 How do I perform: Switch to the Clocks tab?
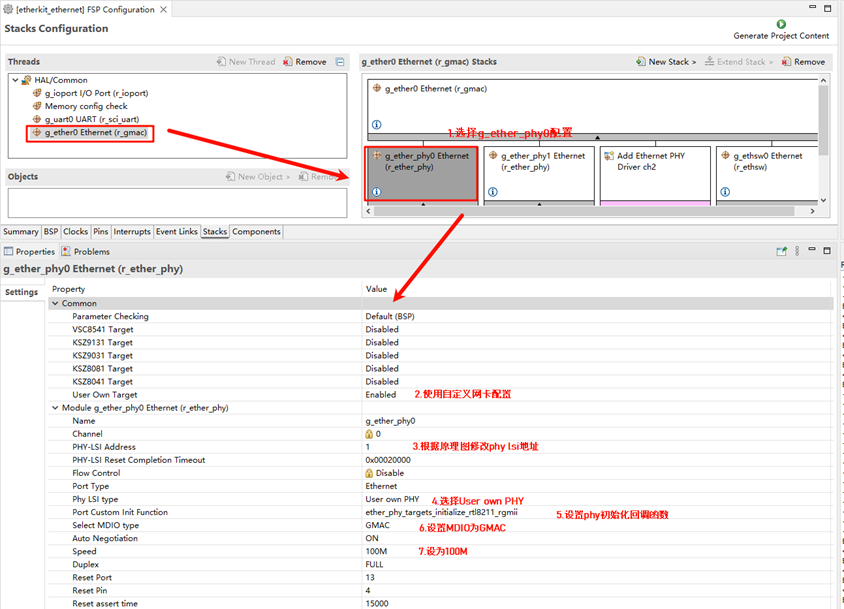76,232
